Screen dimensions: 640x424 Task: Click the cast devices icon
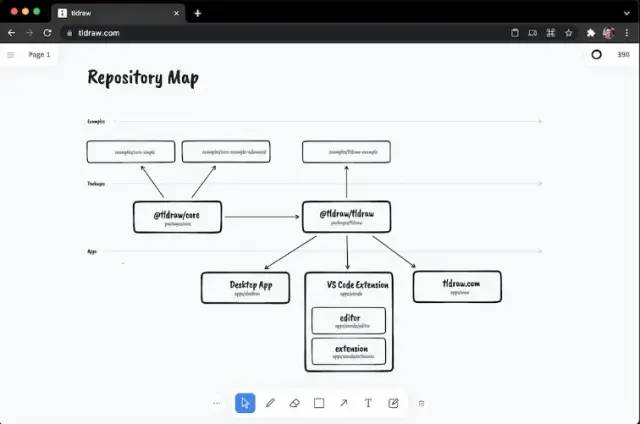[533, 33]
